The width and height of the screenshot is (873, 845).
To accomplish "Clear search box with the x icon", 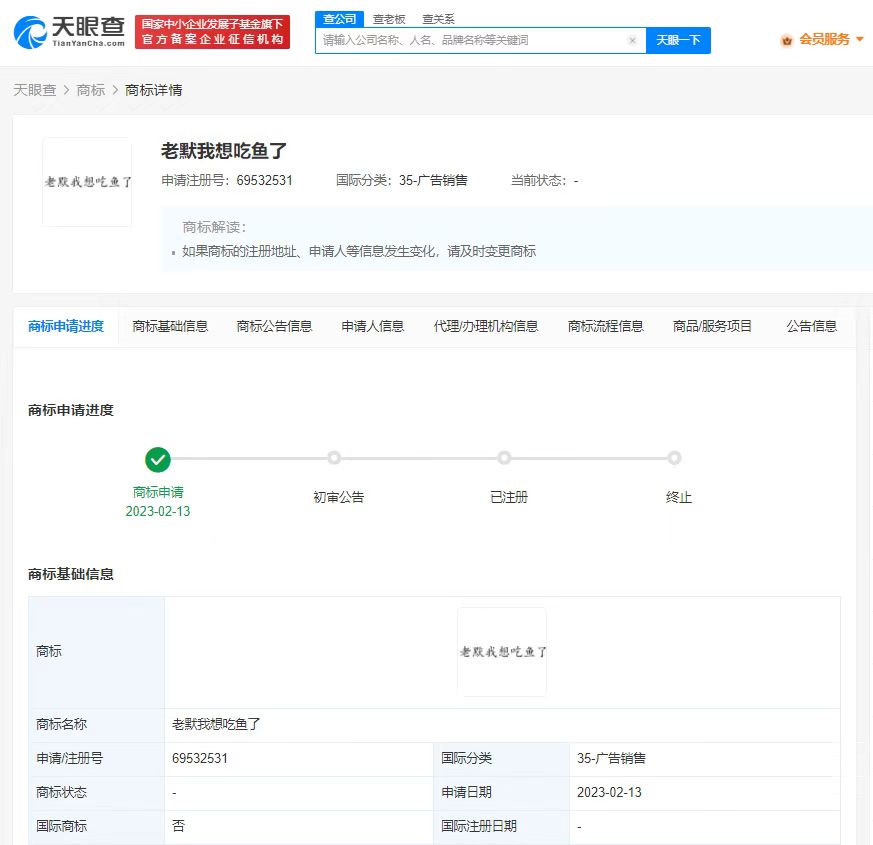I will pyautogui.click(x=632, y=40).
